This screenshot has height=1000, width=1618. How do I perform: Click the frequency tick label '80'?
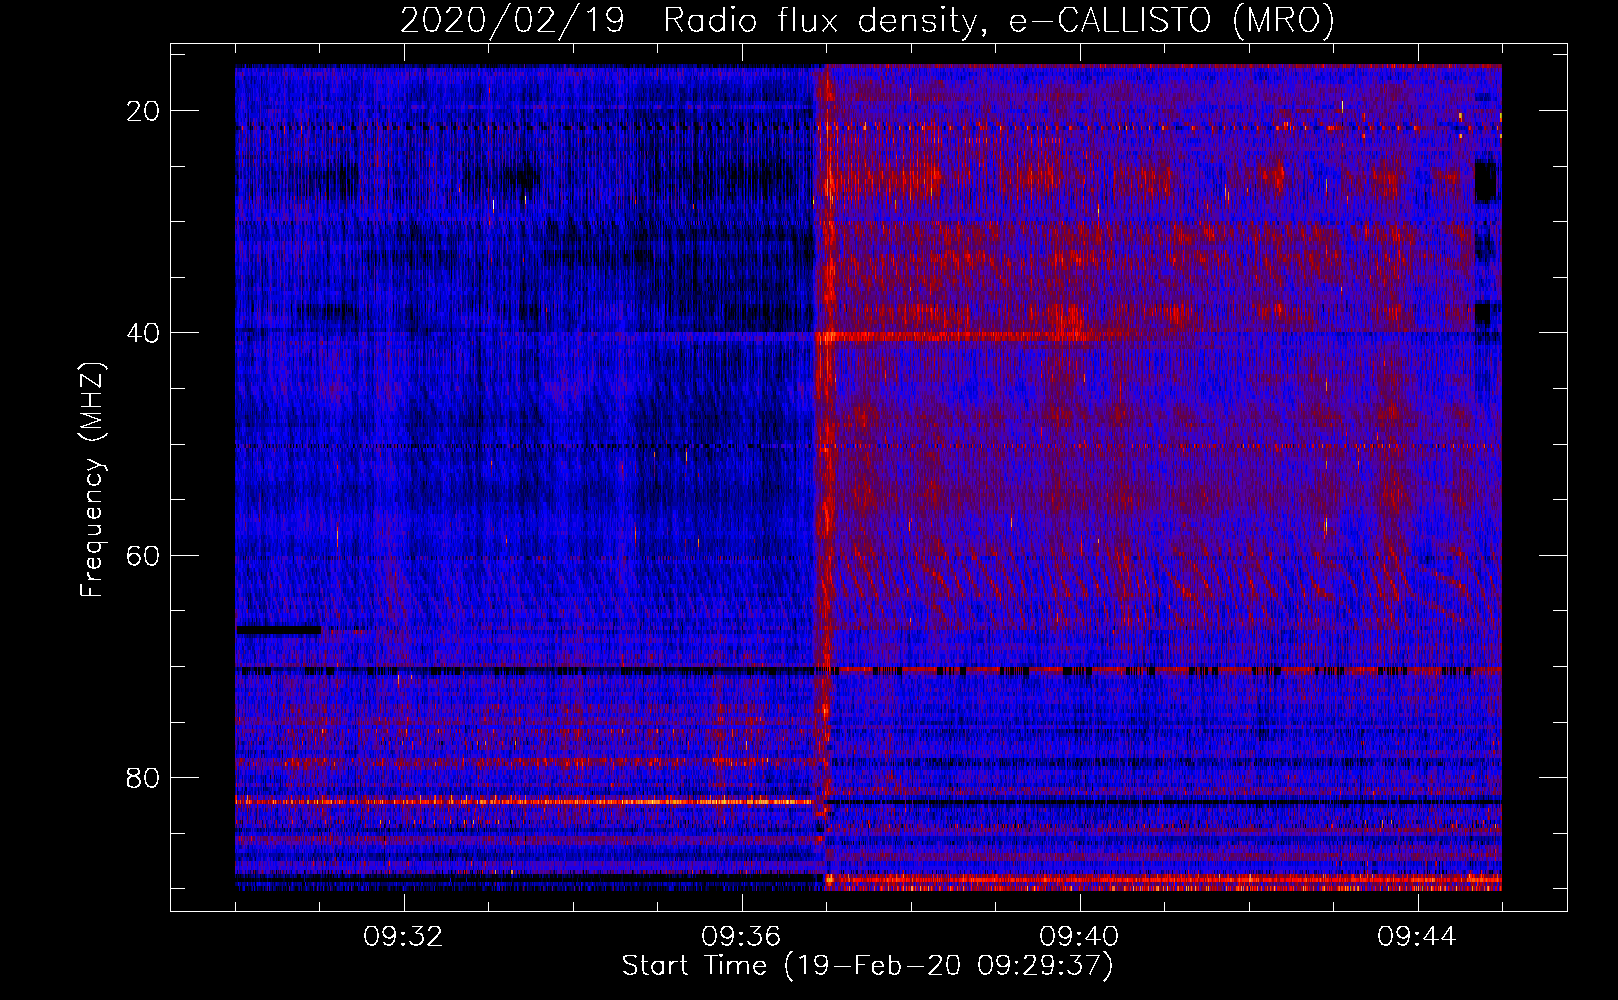click(x=144, y=778)
